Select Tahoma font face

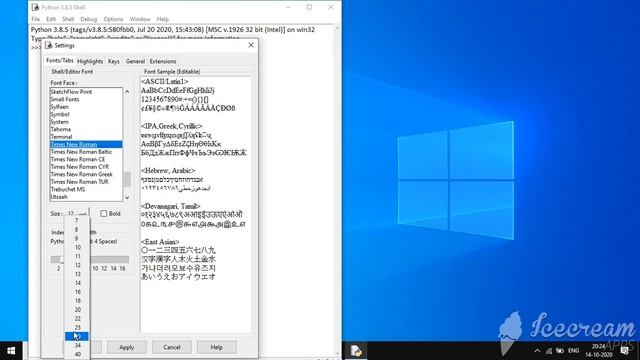click(x=86, y=129)
